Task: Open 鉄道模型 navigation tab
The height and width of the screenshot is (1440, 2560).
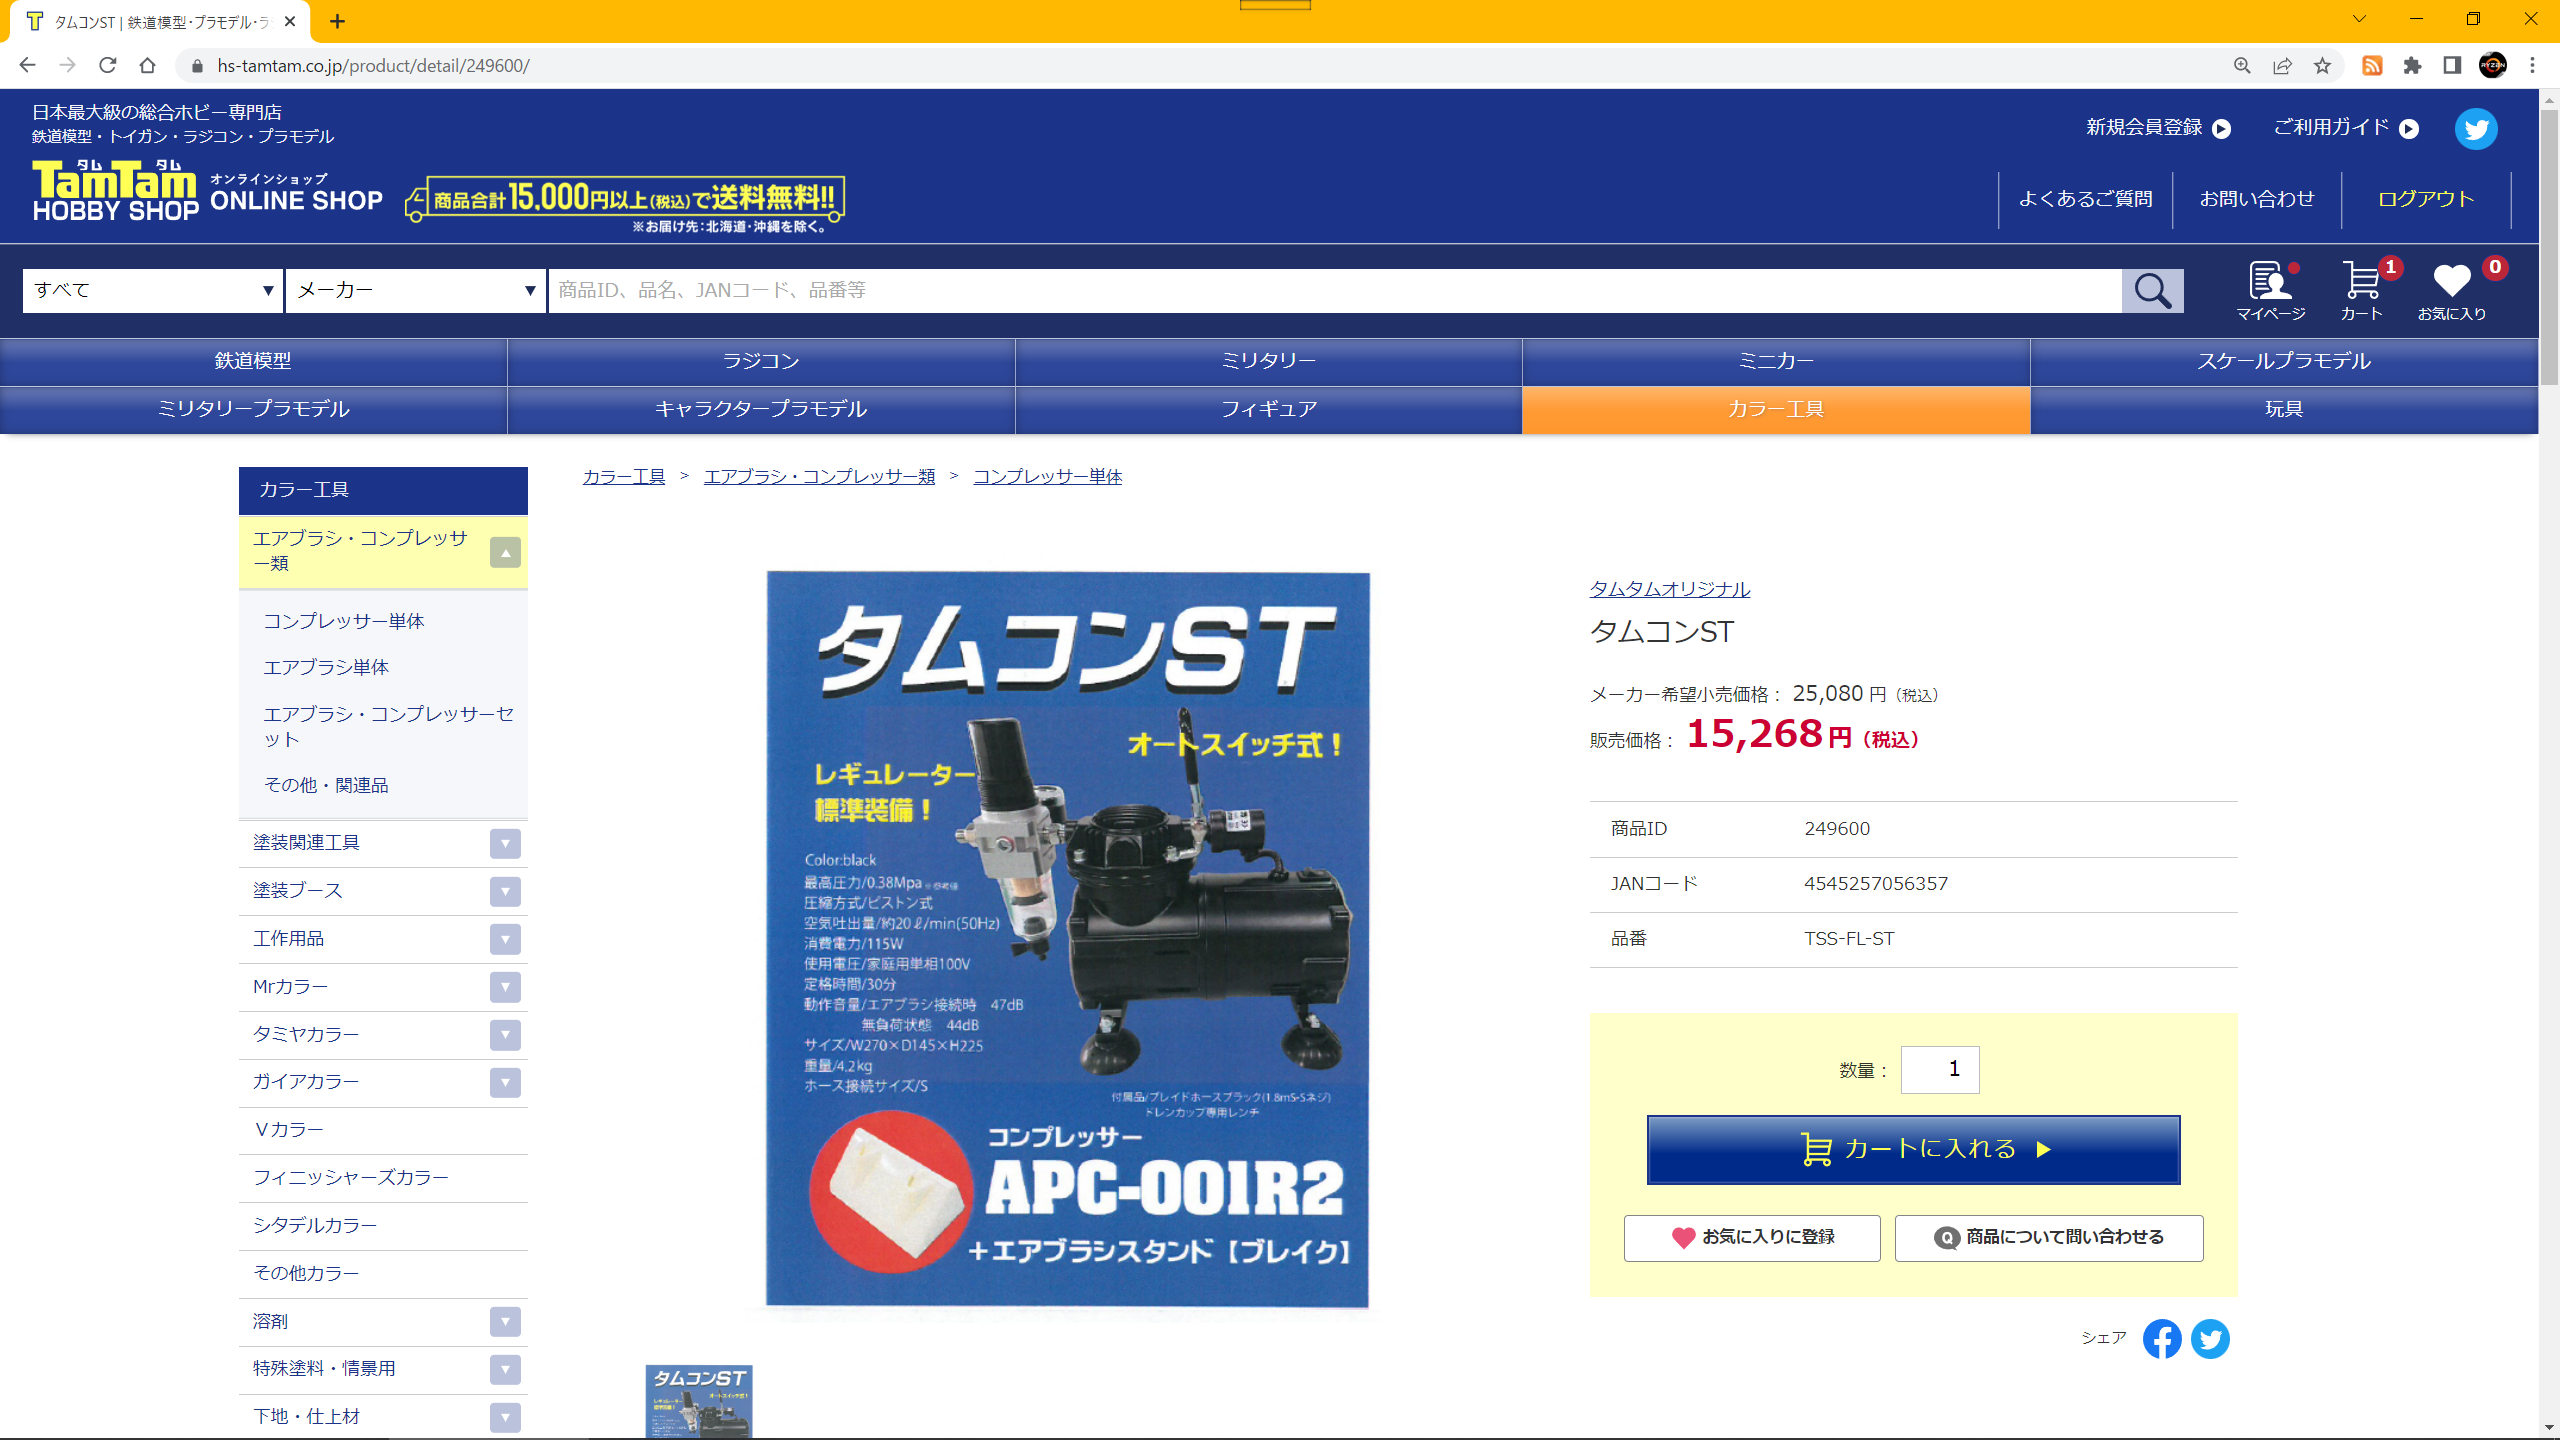Action: (x=253, y=361)
